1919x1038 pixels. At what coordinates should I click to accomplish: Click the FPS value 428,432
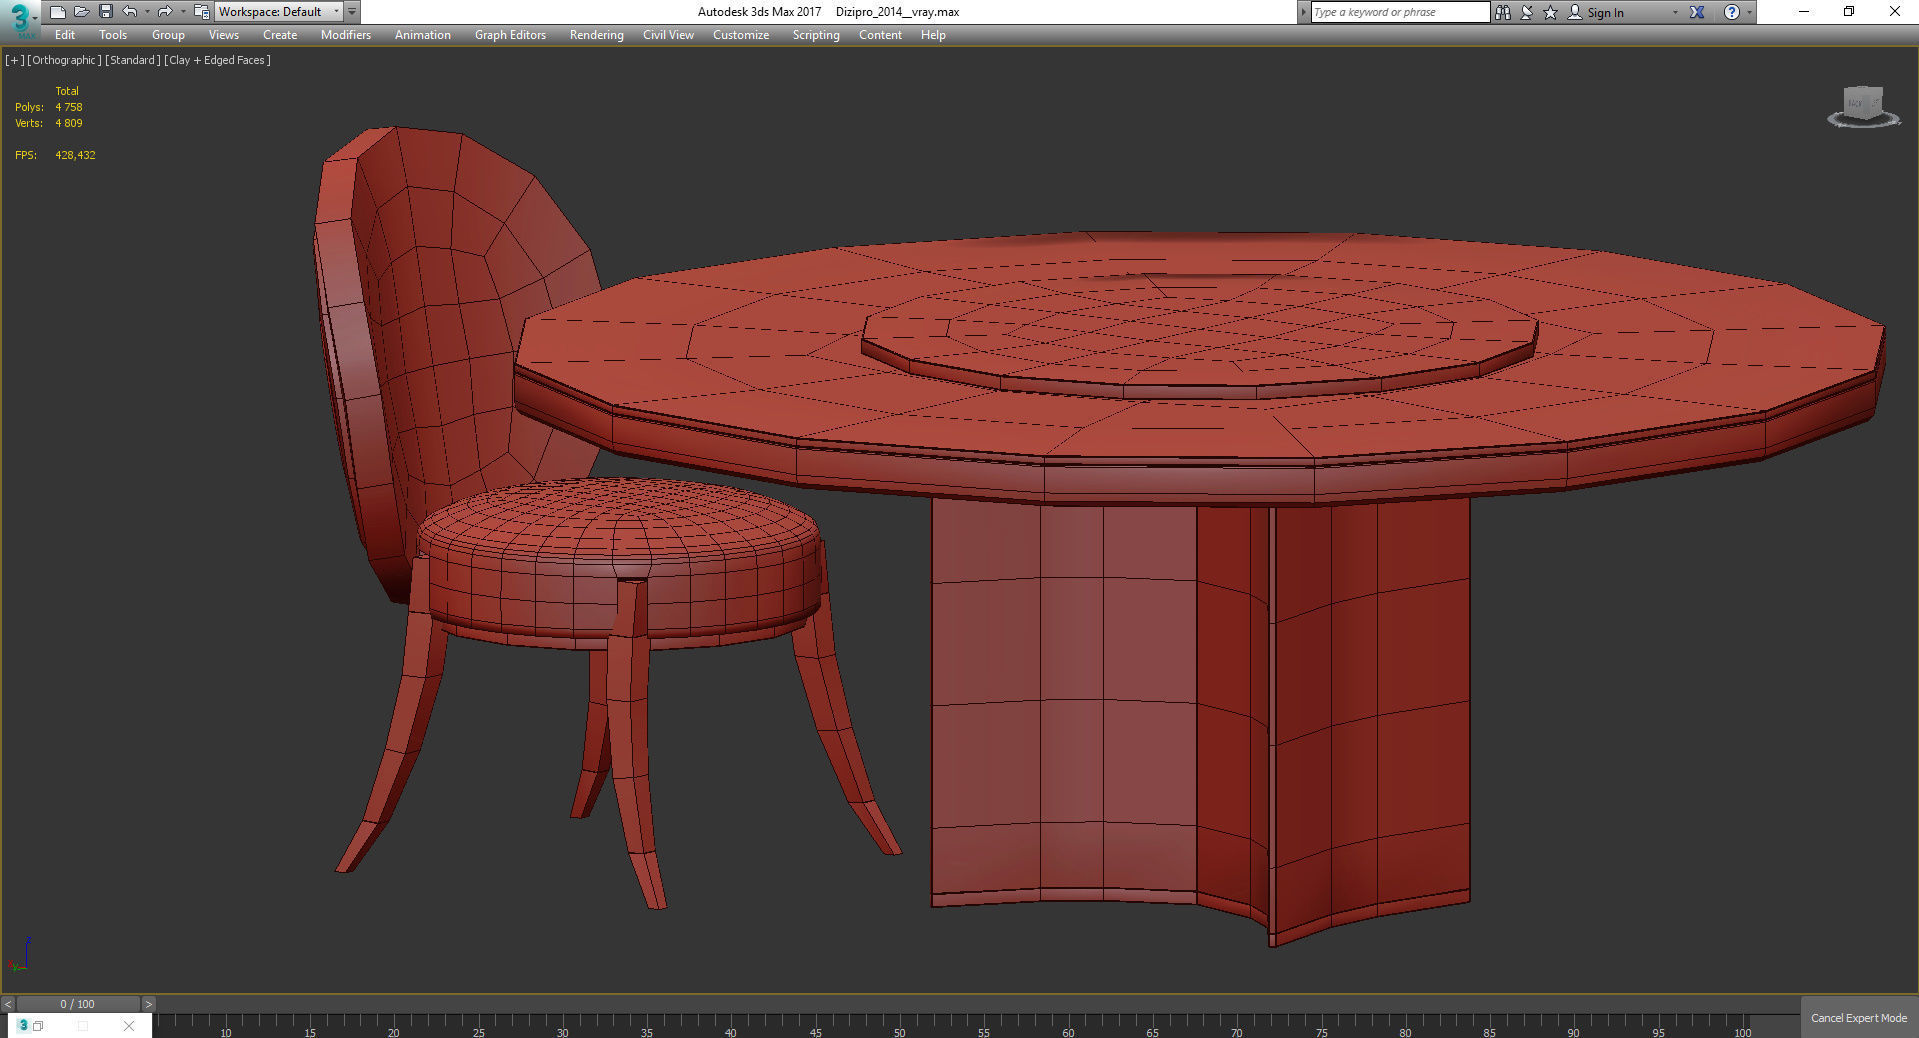75,155
